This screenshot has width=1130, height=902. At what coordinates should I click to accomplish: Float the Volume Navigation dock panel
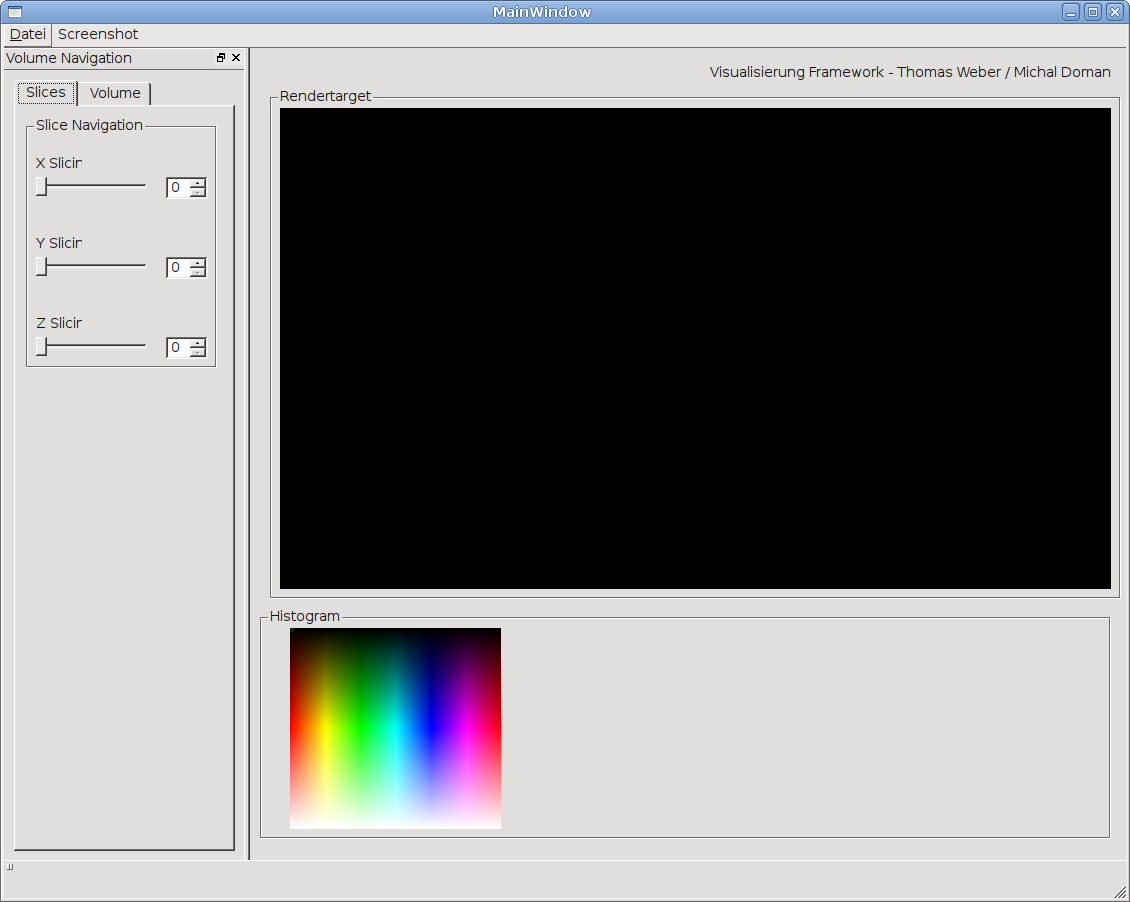point(221,58)
